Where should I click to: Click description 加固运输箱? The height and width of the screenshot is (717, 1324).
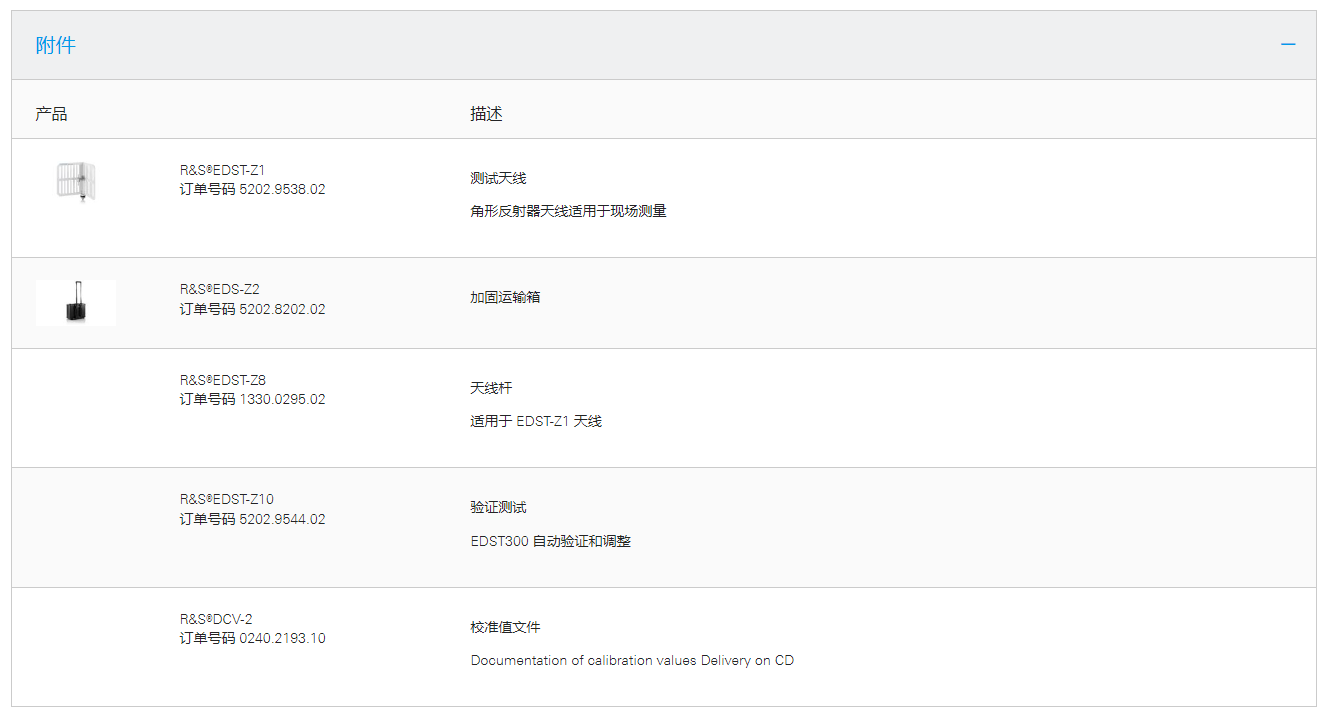(x=505, y=297)
